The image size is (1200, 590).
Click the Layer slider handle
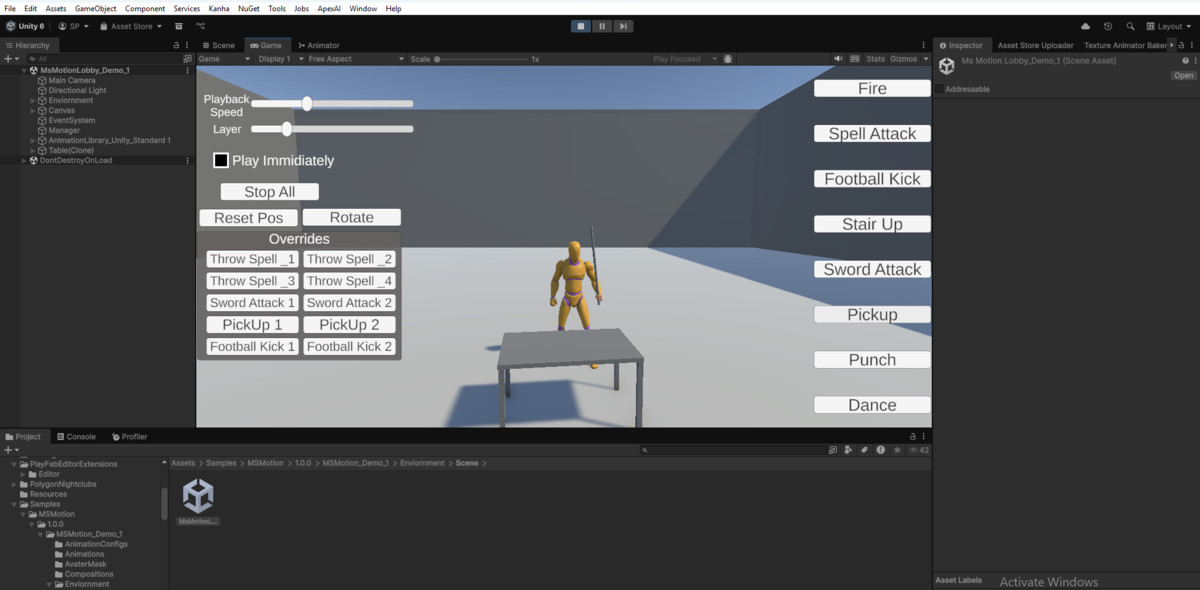pos(287,128)
